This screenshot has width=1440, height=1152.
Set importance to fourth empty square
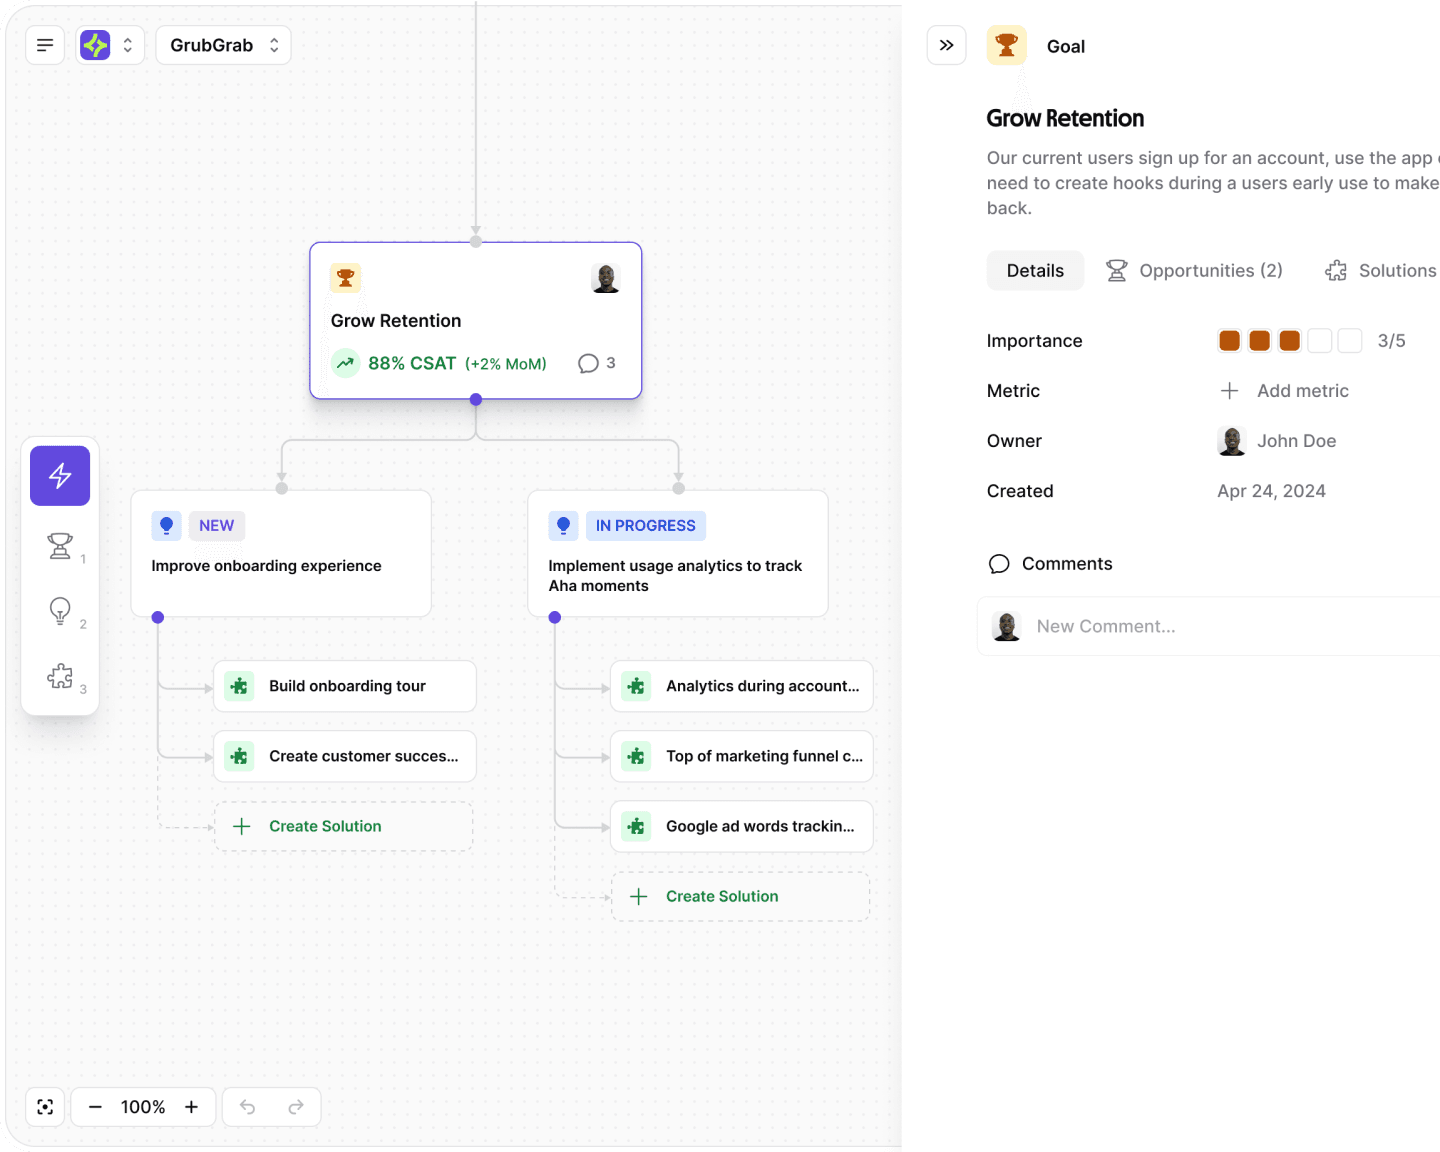point(1320,341)
